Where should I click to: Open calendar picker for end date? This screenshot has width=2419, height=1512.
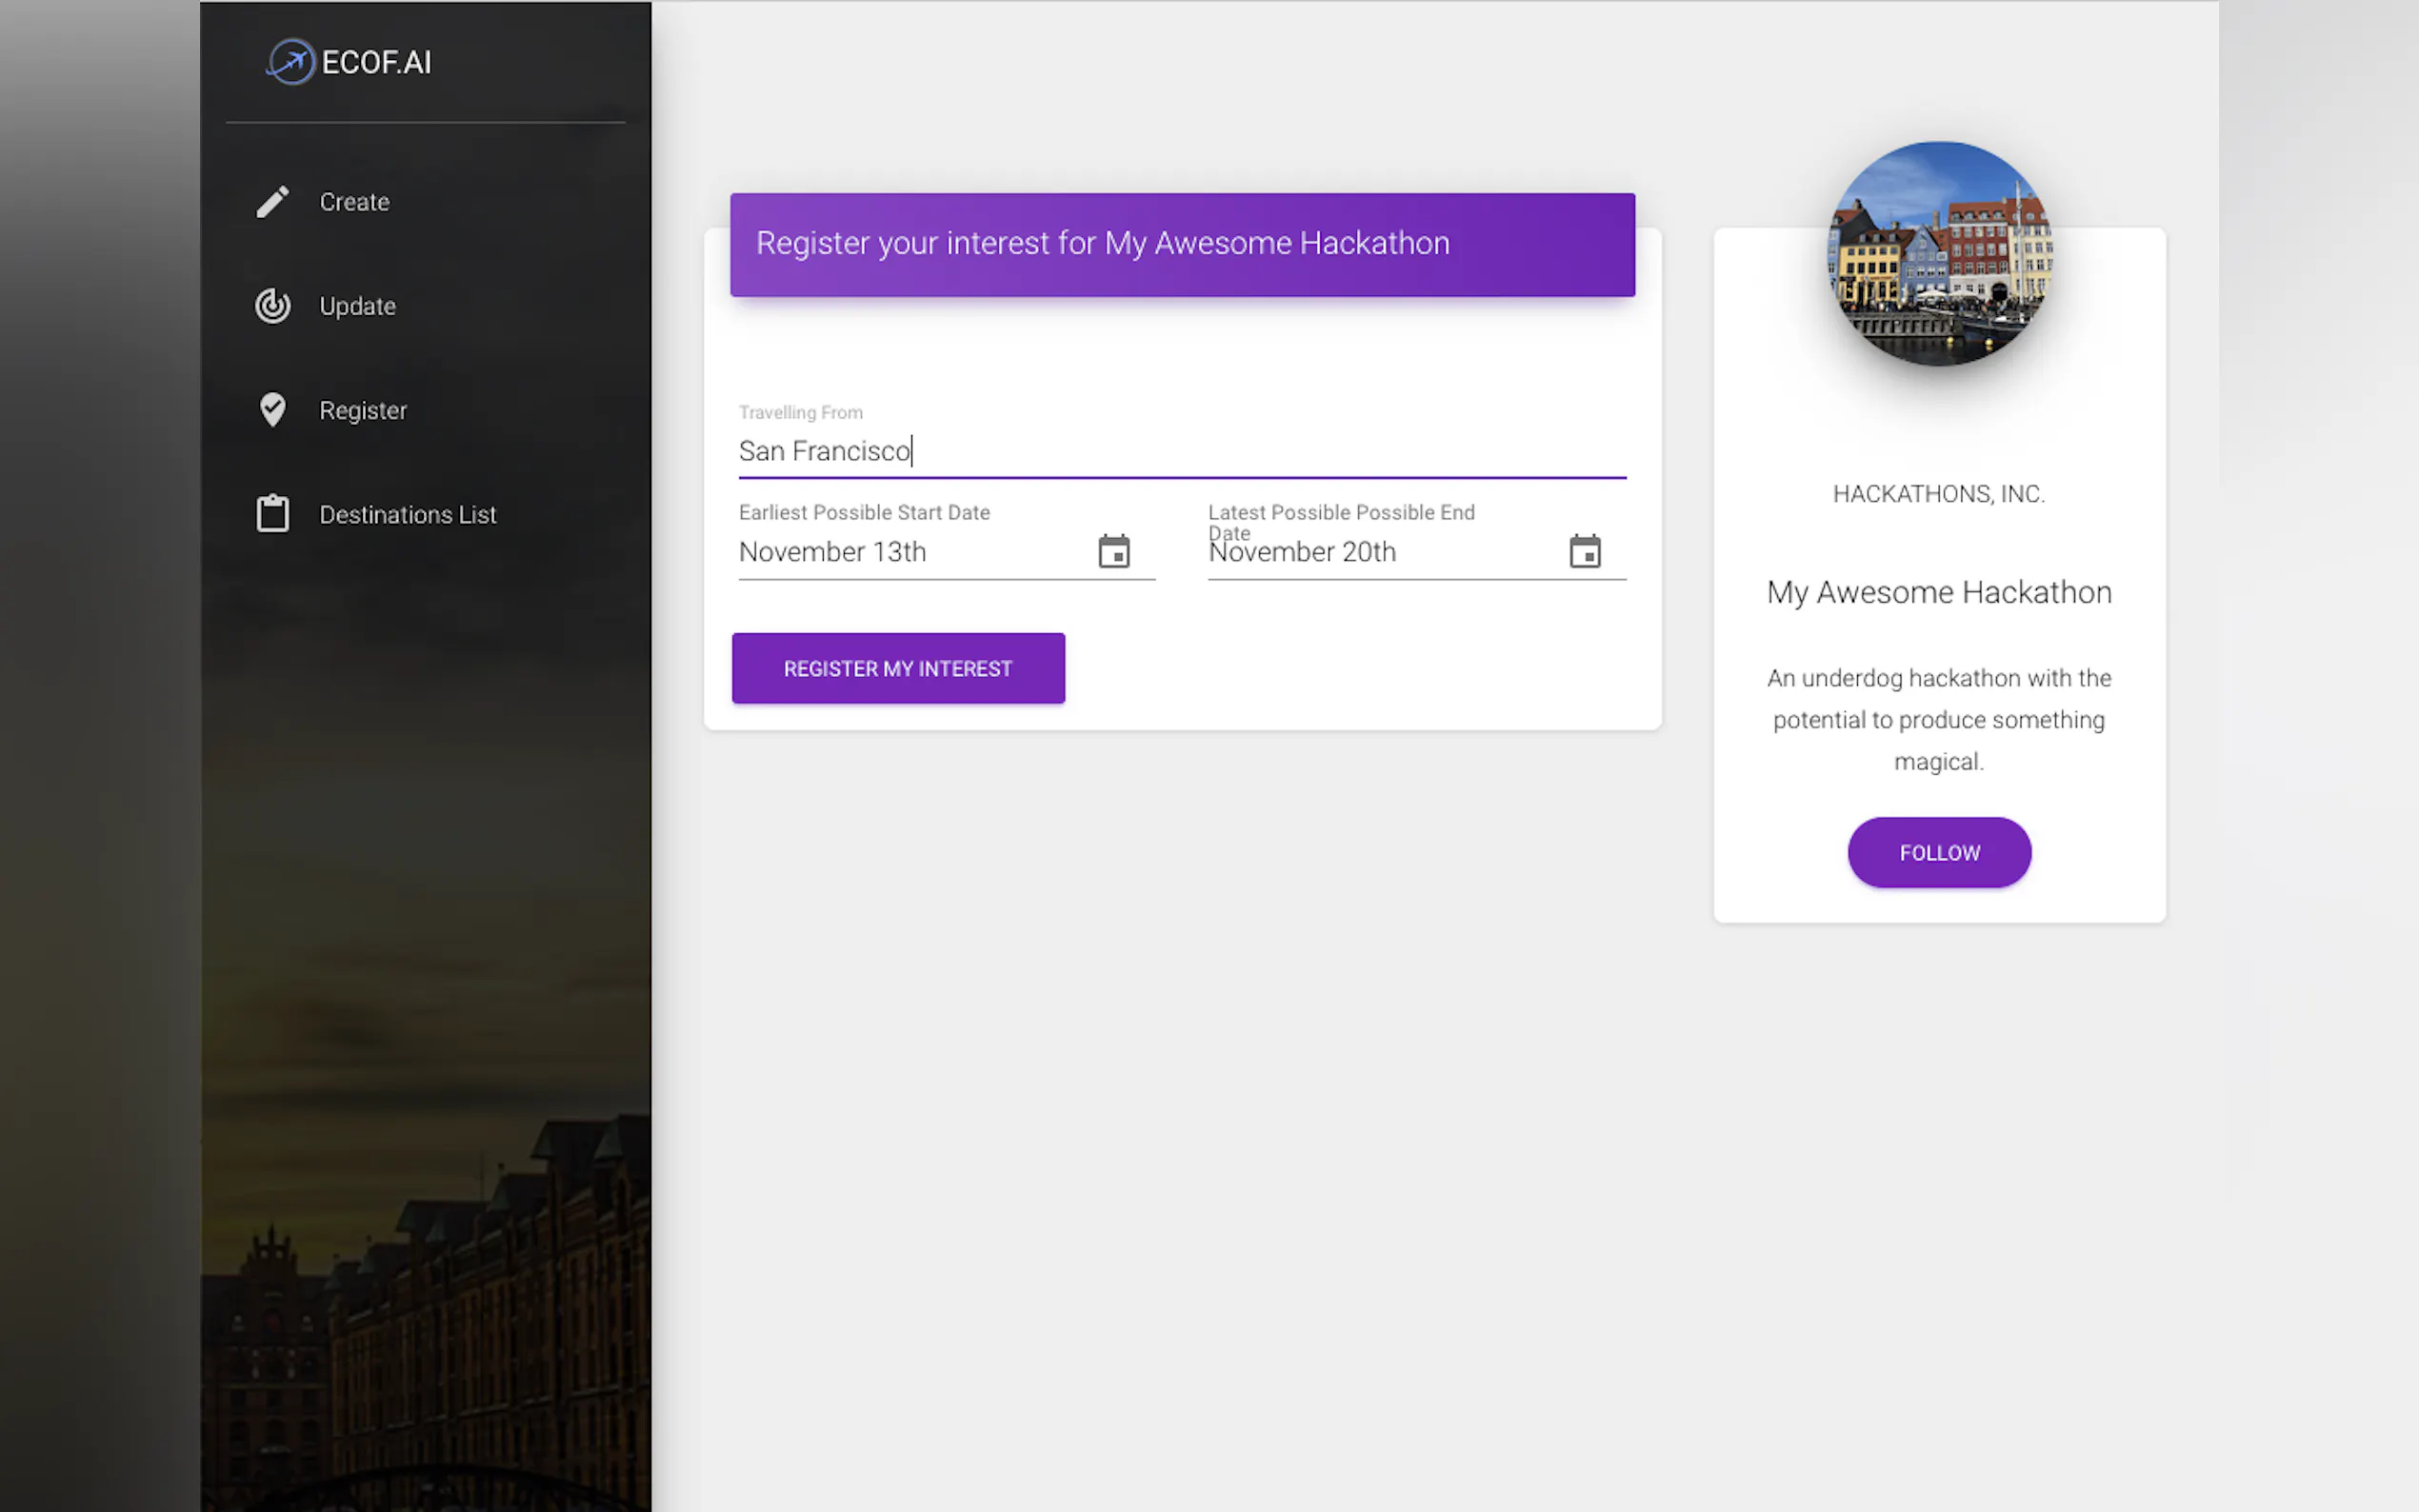1584,551
